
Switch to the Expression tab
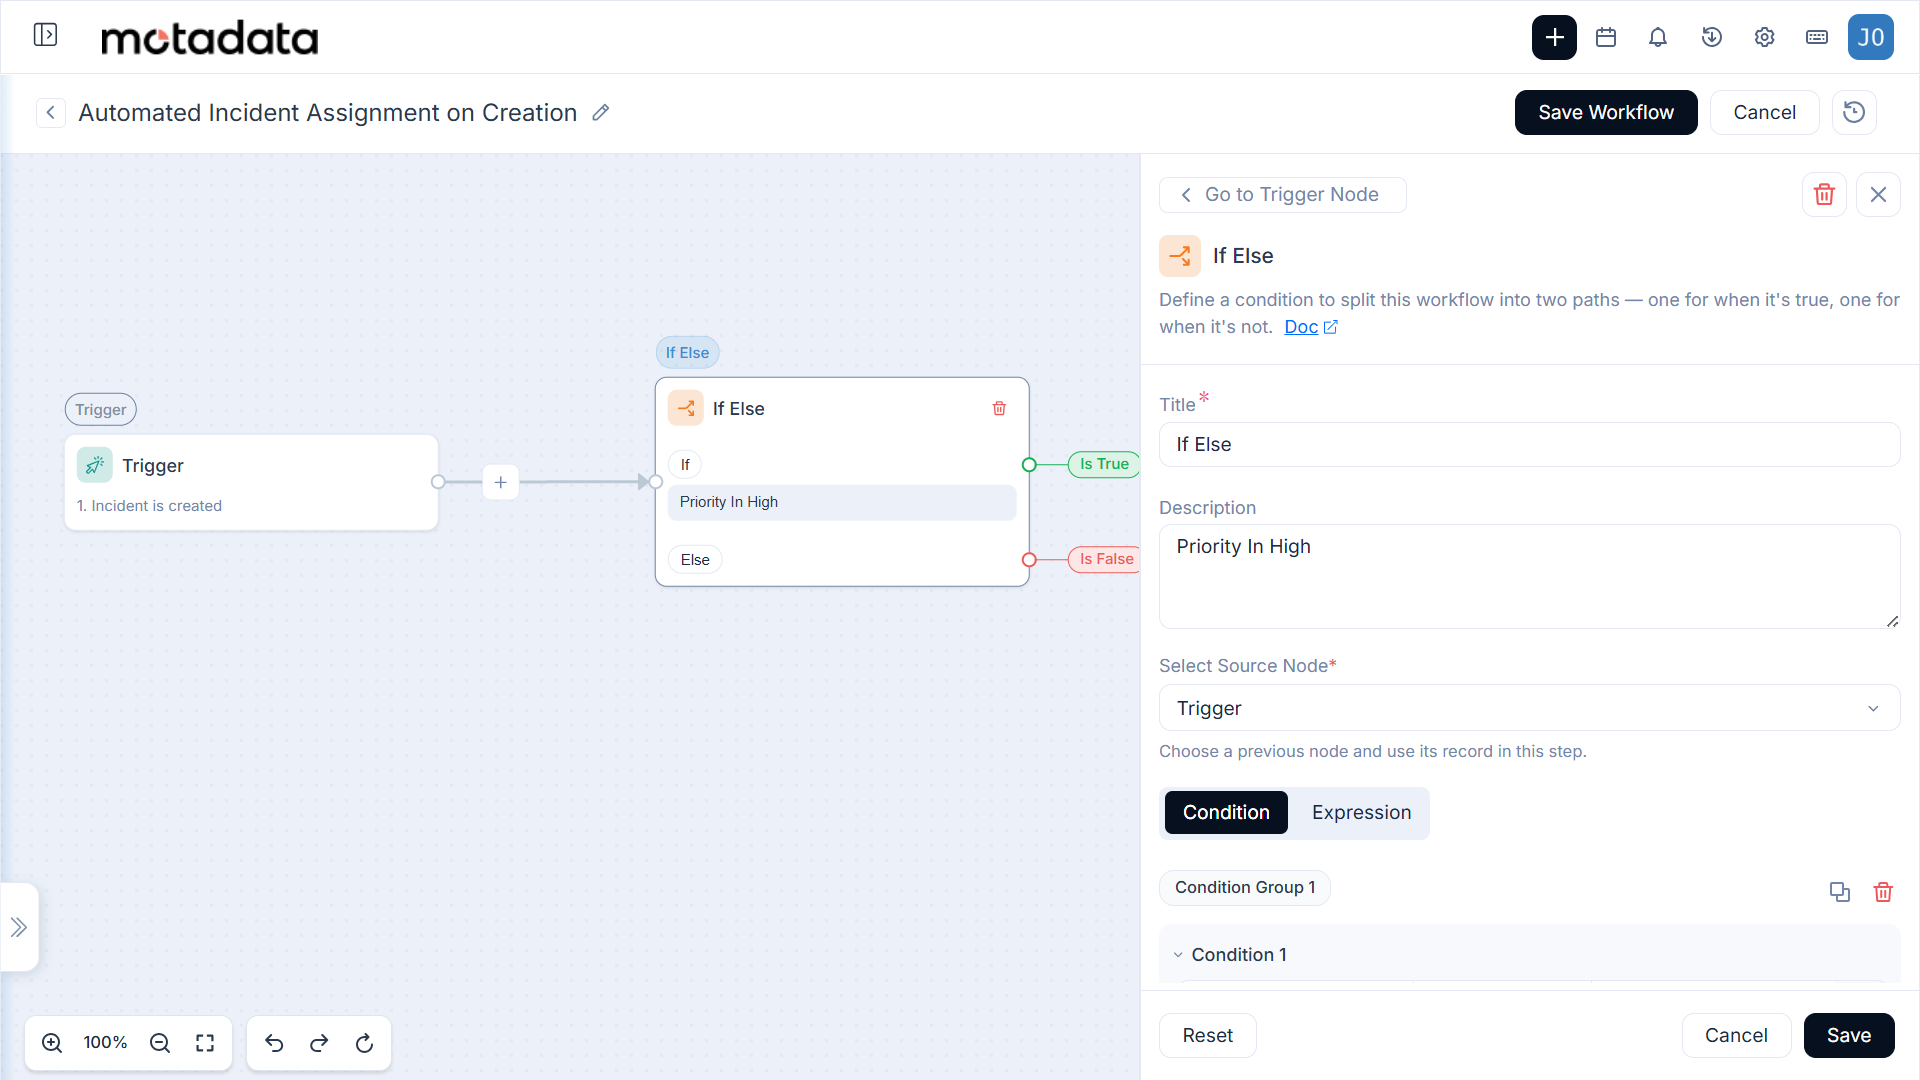(x=1361, y=813)
